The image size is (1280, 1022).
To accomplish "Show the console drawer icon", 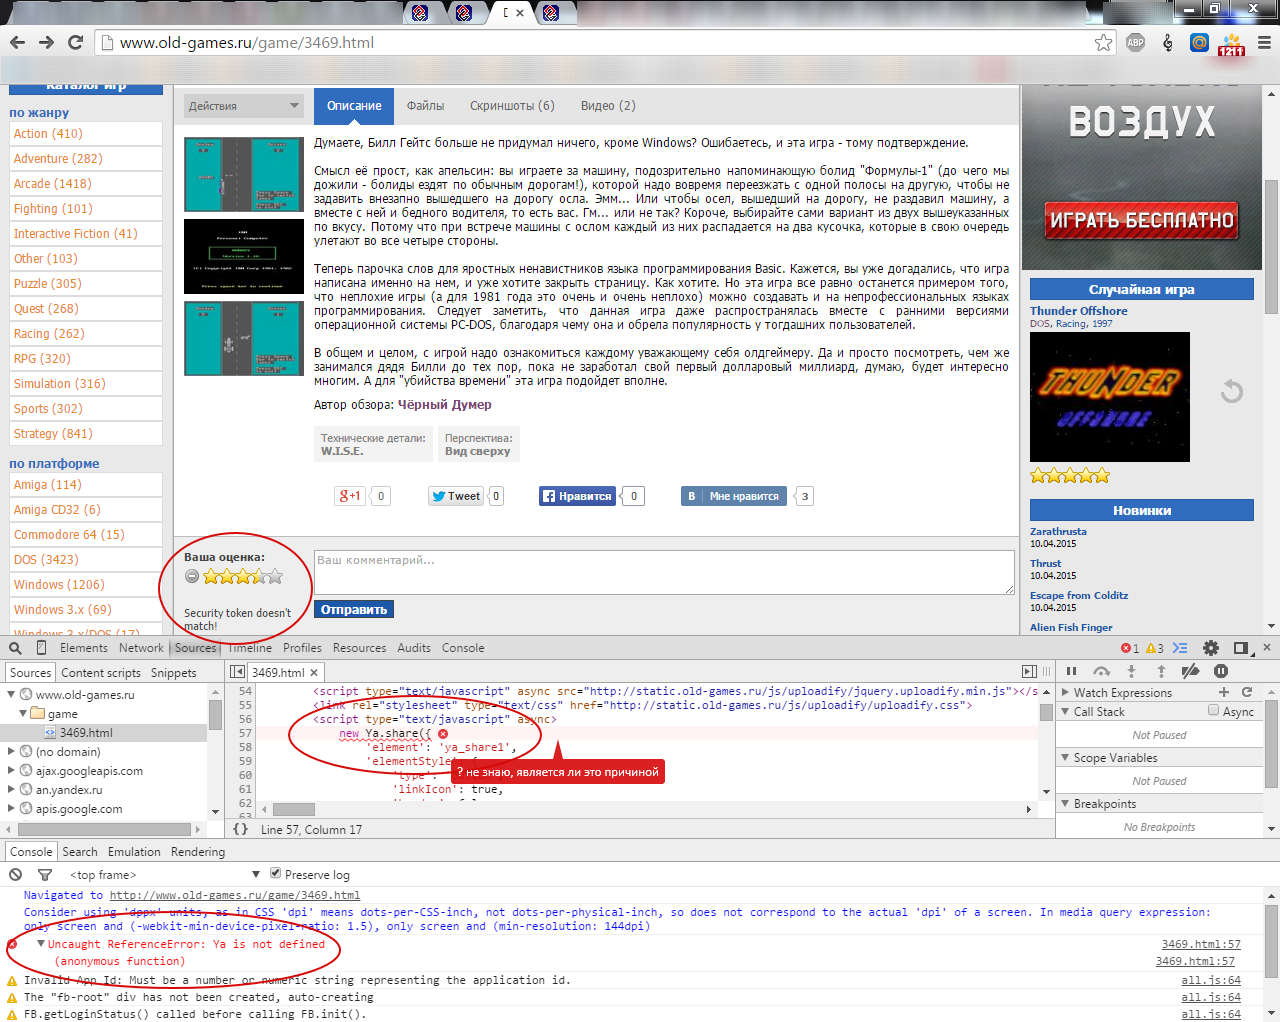I will (1180, 648).
